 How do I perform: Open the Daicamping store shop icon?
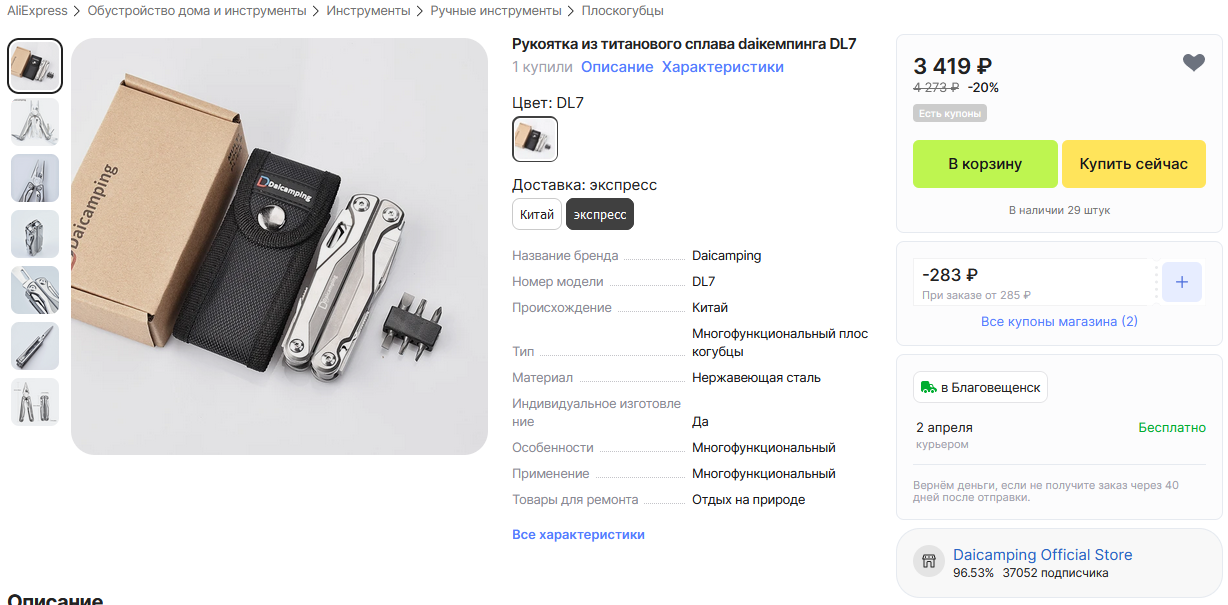point(928,561)
